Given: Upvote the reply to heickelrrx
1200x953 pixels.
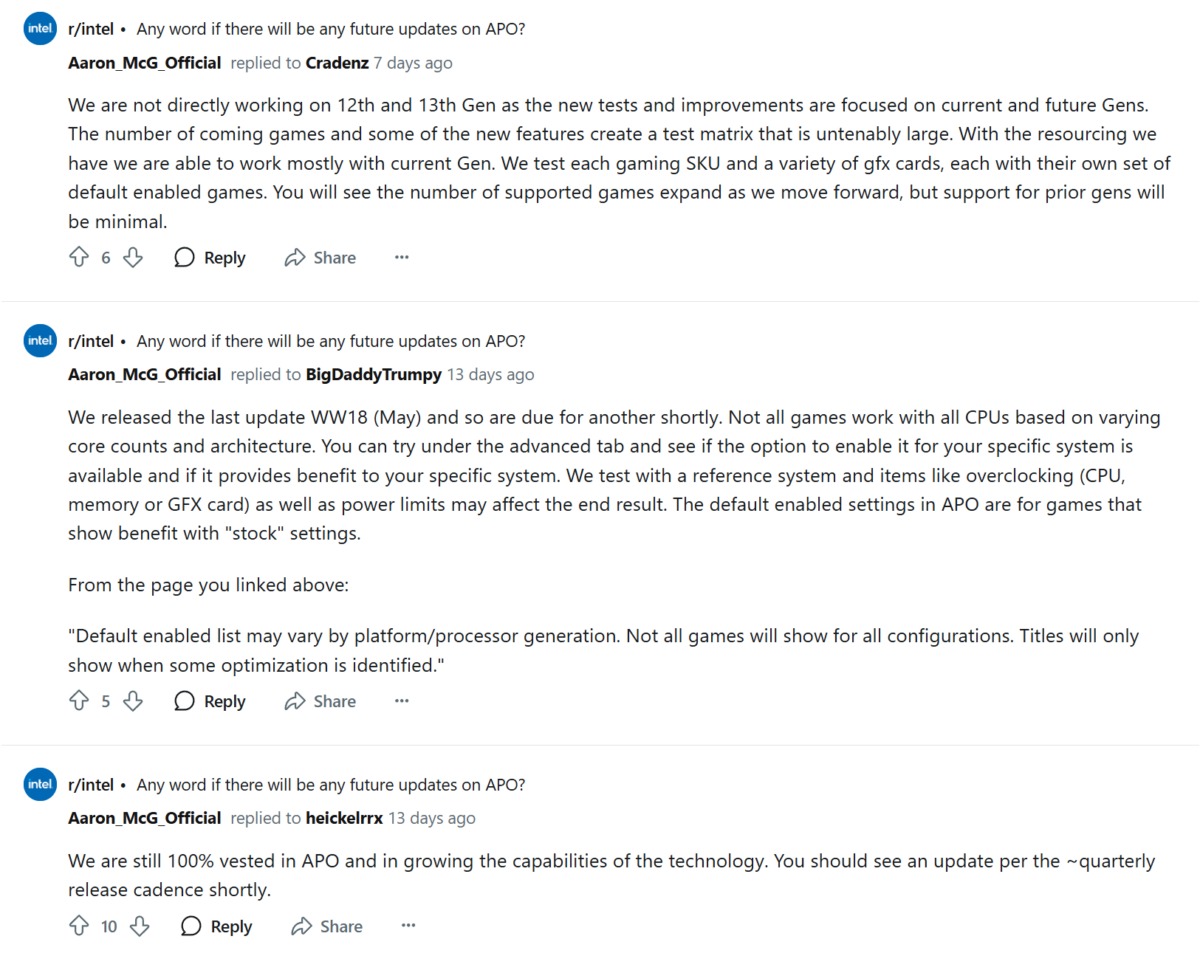Looking at the screenshot, I should [x=79, y=927].
